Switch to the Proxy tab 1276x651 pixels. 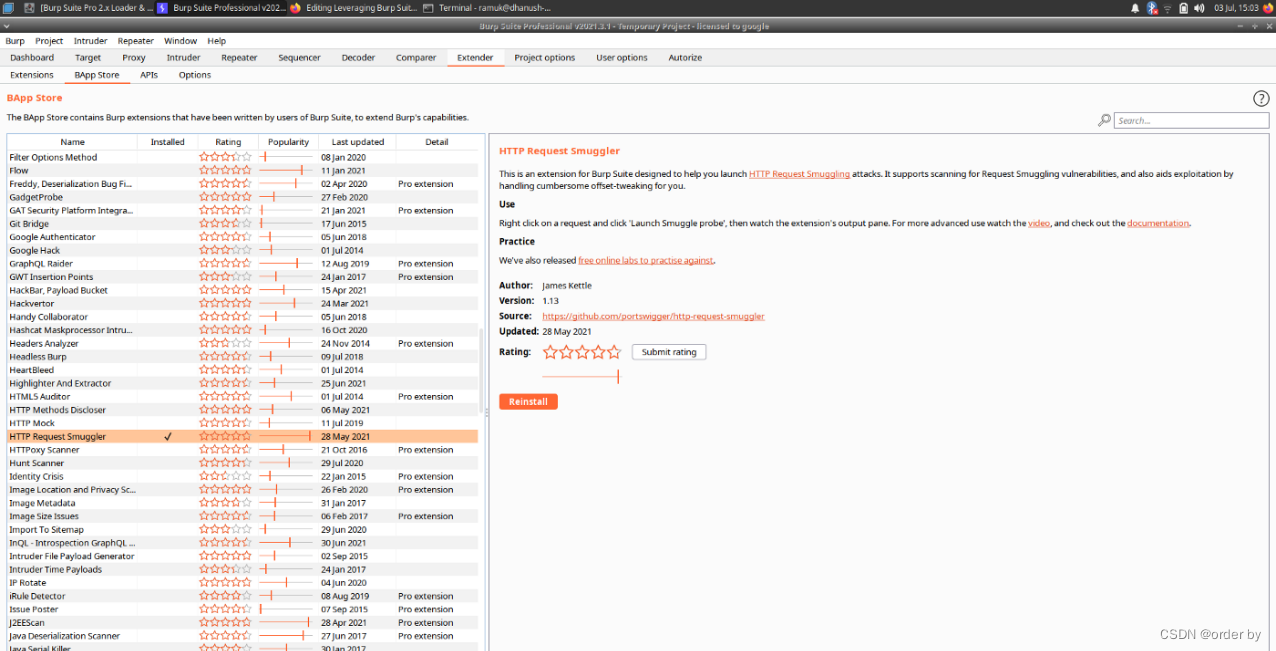click(134, 58)
